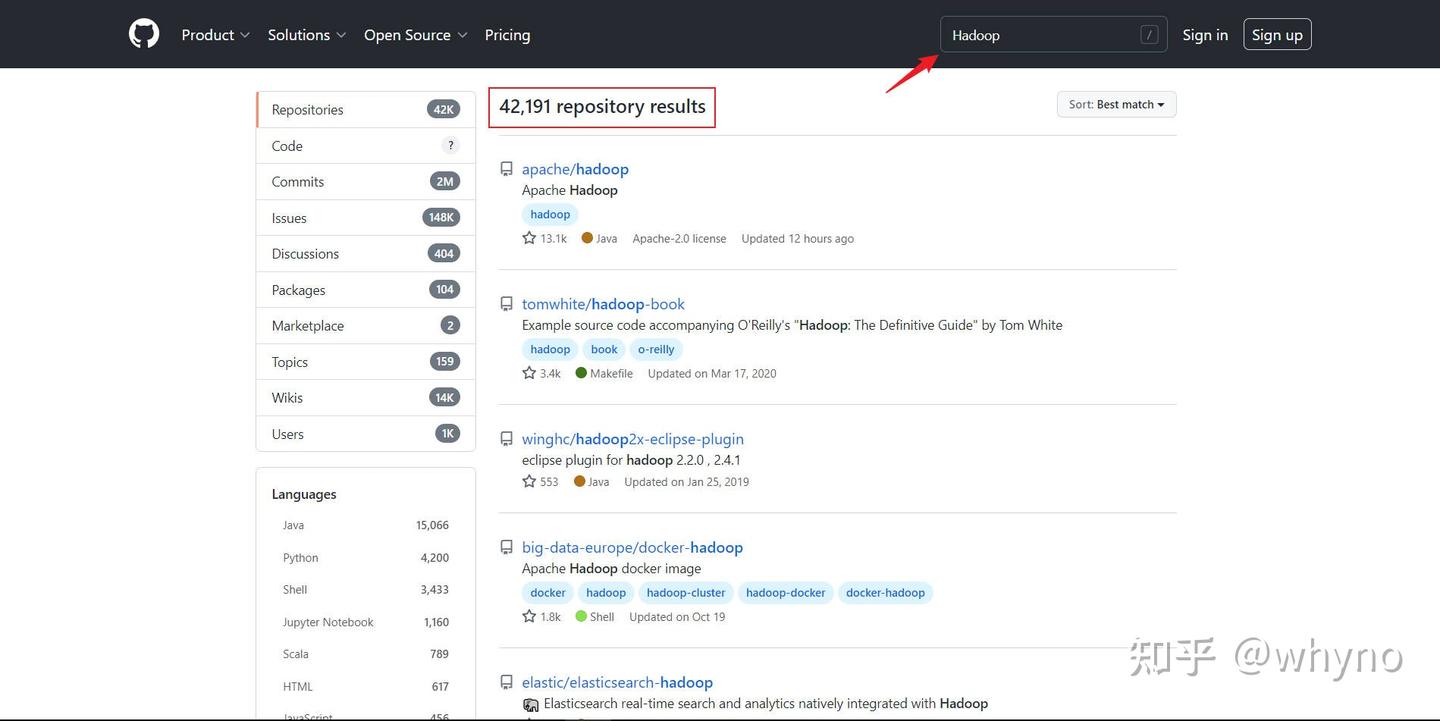Screen dimensions: 1440x721
Task: Click the docker-hadoop topic tag
Action: (x=885, y=593)
